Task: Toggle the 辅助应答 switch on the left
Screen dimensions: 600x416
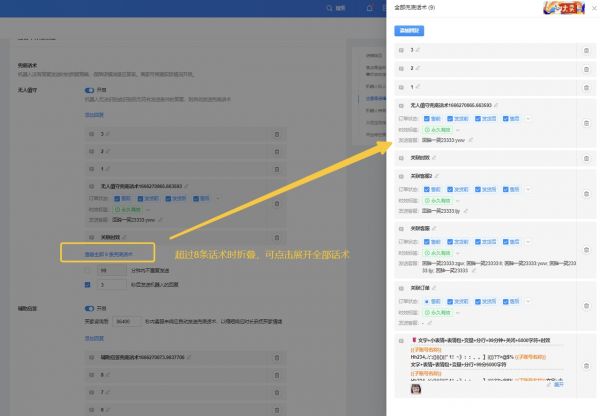Action: tap(89, 309)
